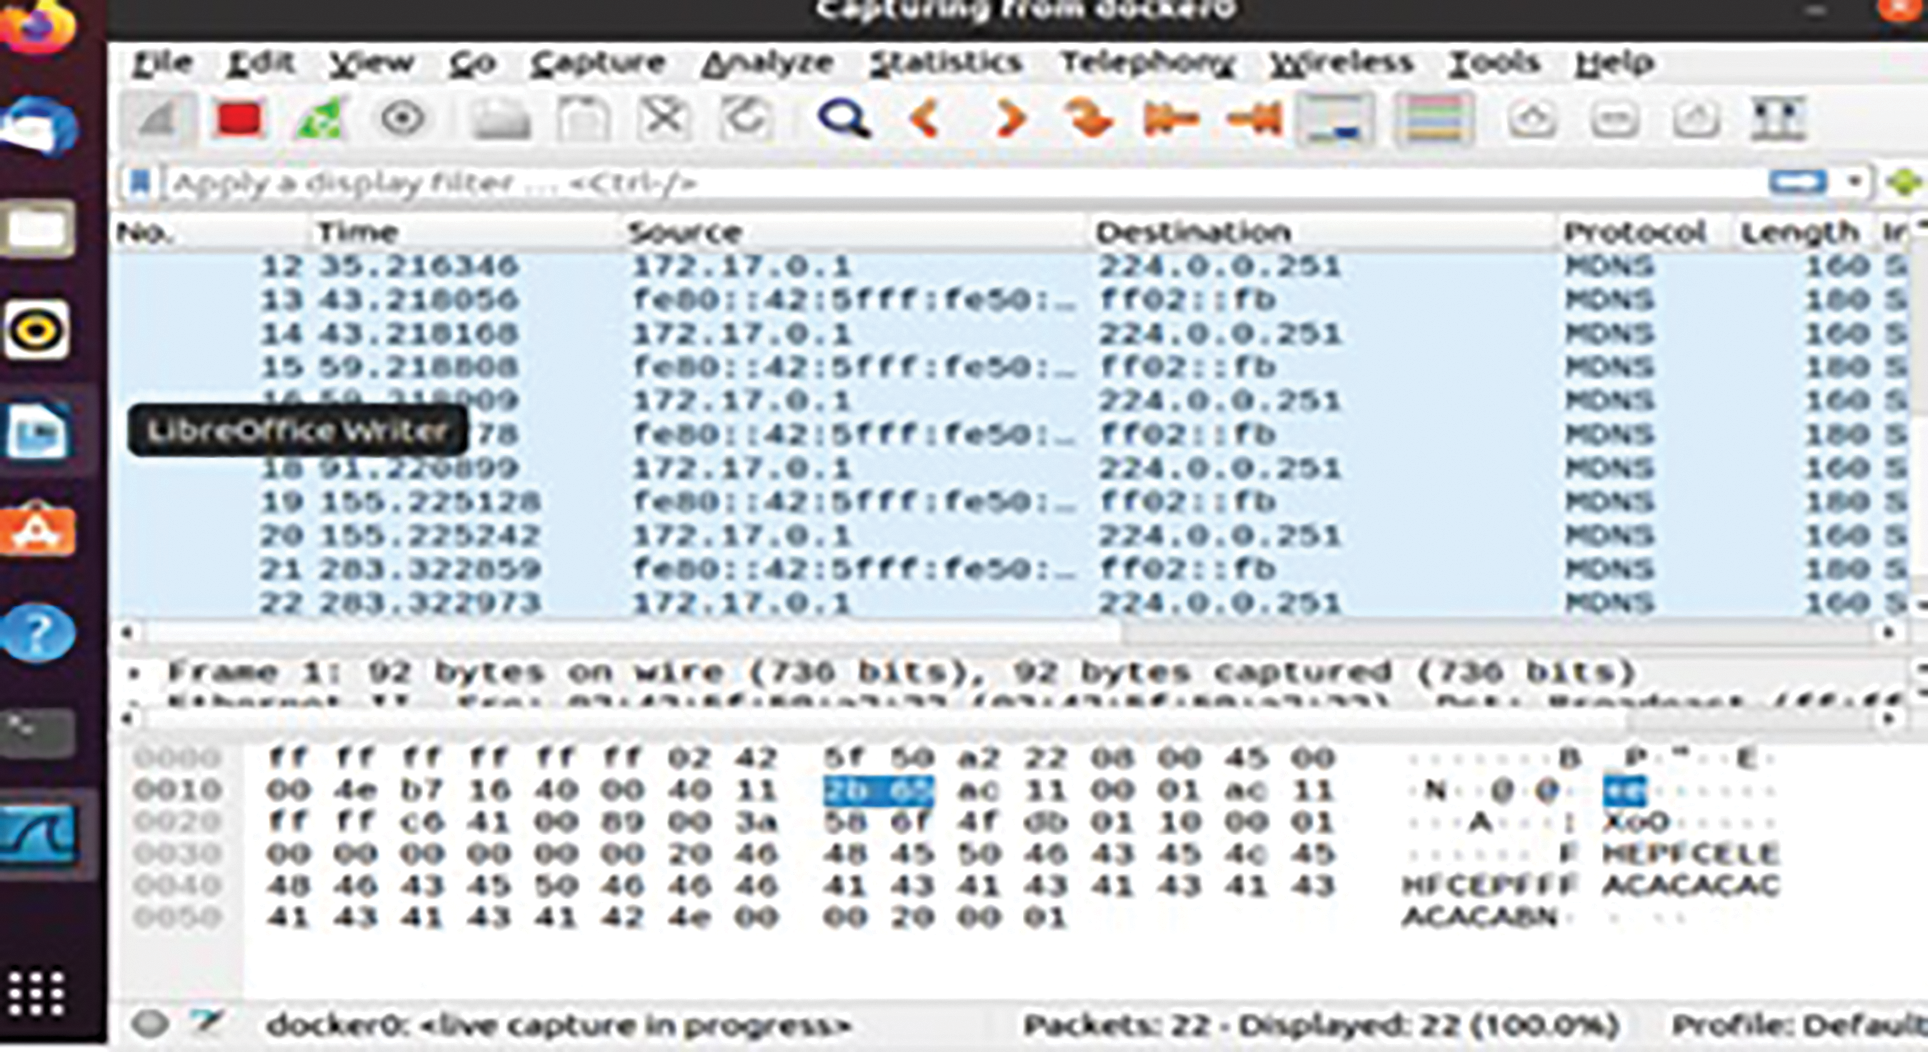
Task: Open the display filter history dropdown
Action: 1854,182
